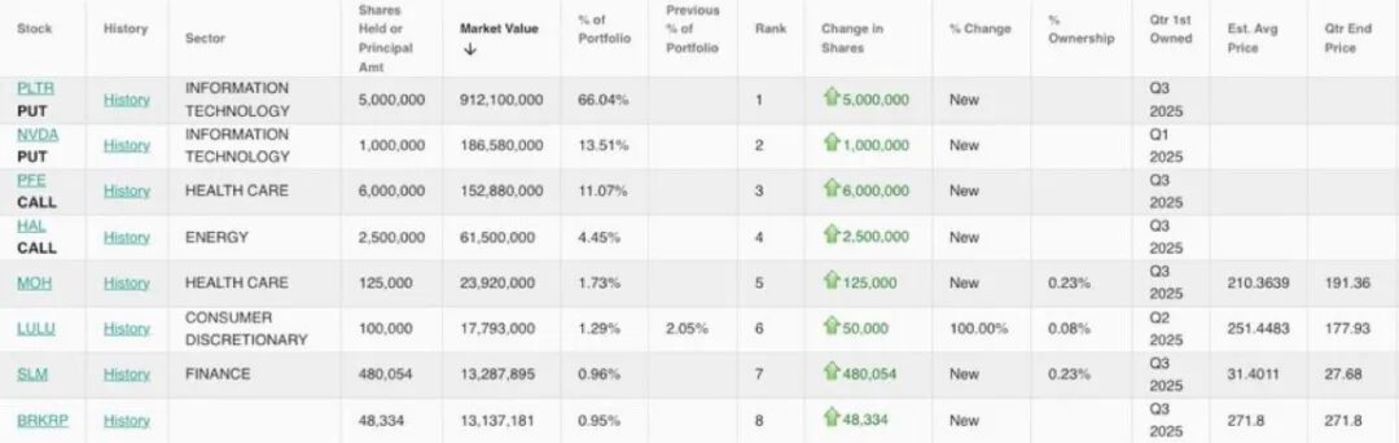View History for the MOH row
Viewport: 1399px width, 443px height.
point(126,283)
